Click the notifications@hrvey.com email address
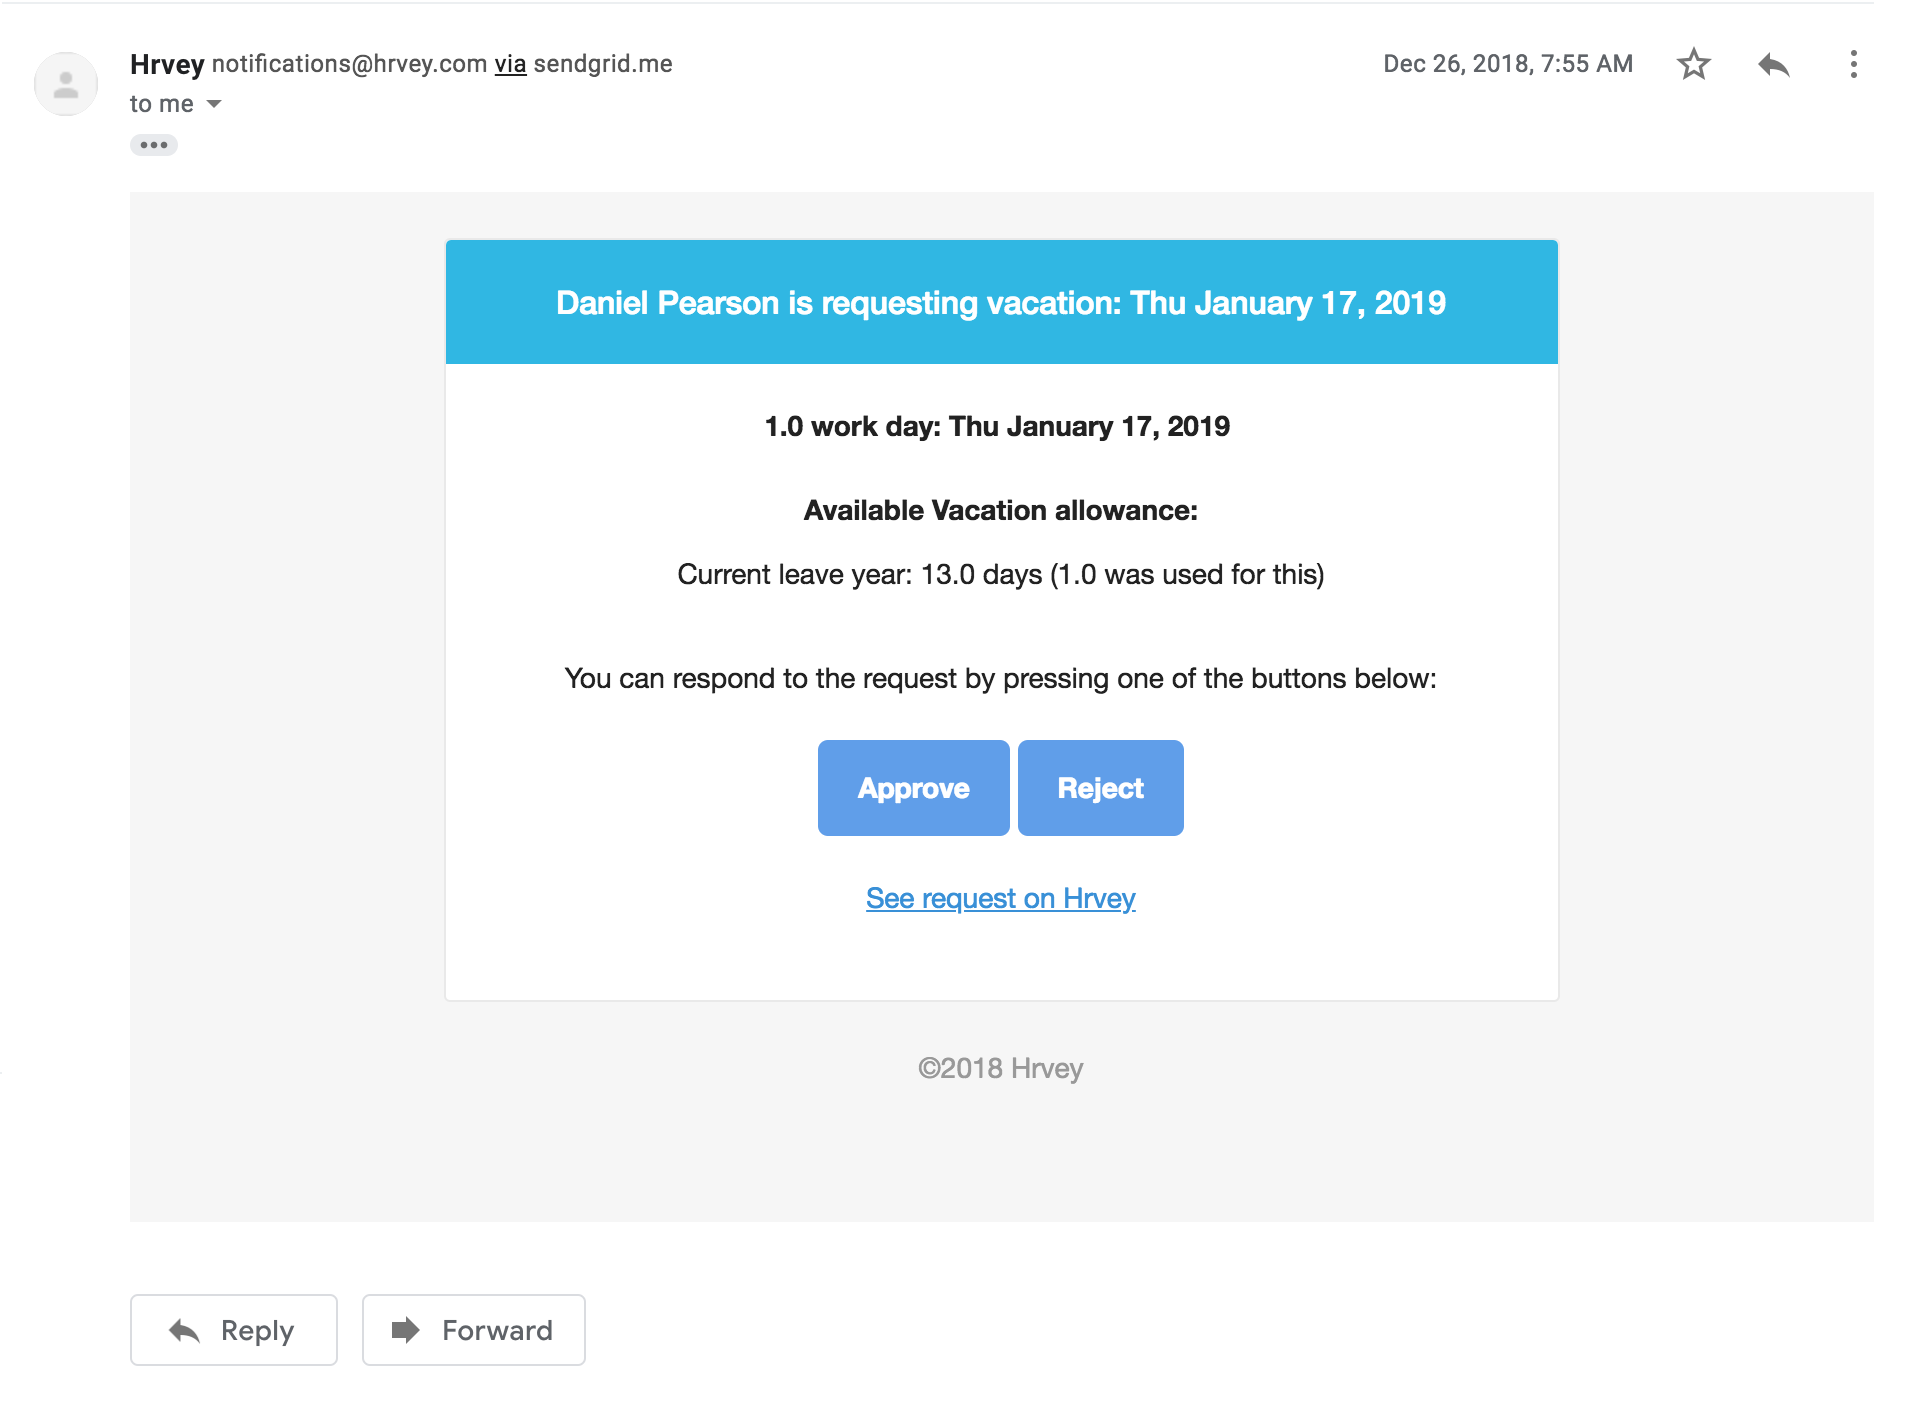Image resolution: width=1916 pixels, height=1402 pixels. [x=349, y=64]
